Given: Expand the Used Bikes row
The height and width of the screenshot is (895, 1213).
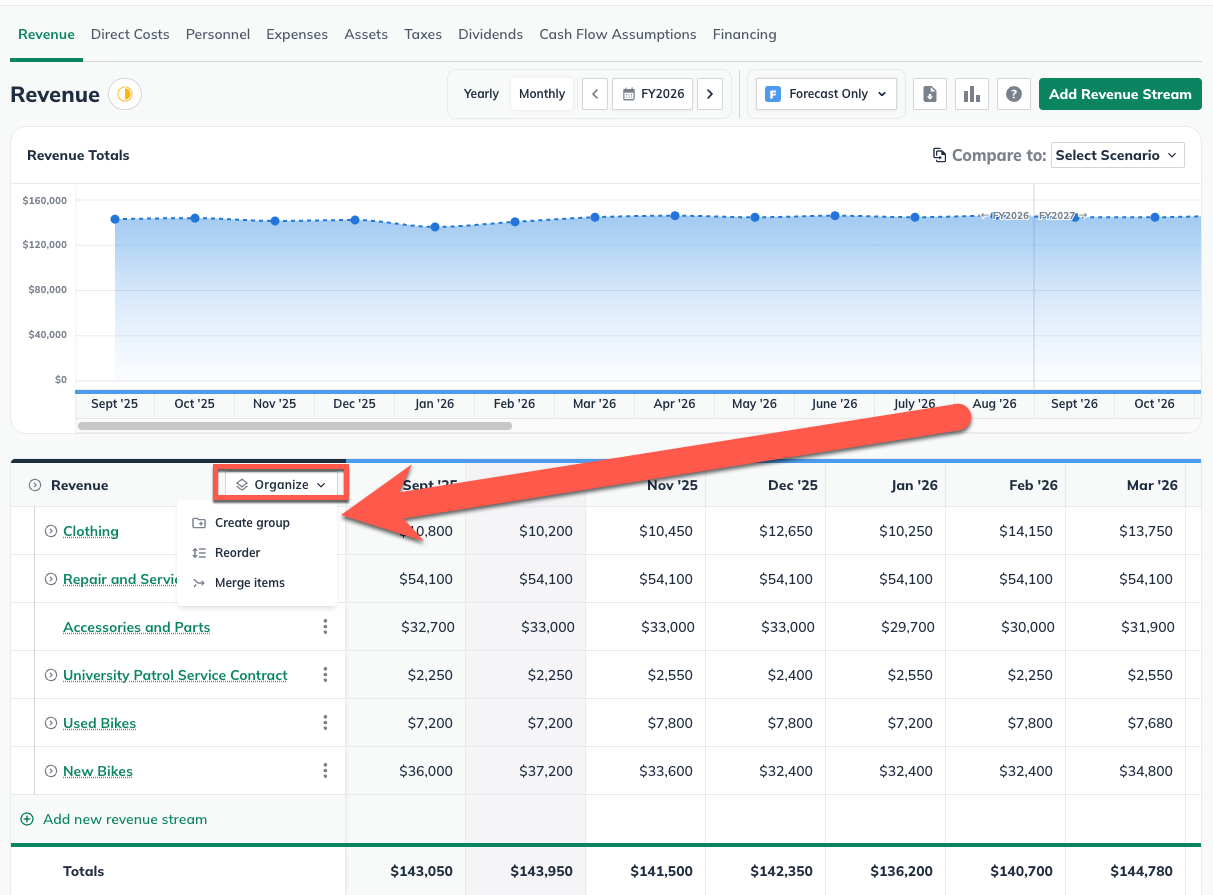Looking at the screenshot, I should pyautogui.click(x=51, y=723).
